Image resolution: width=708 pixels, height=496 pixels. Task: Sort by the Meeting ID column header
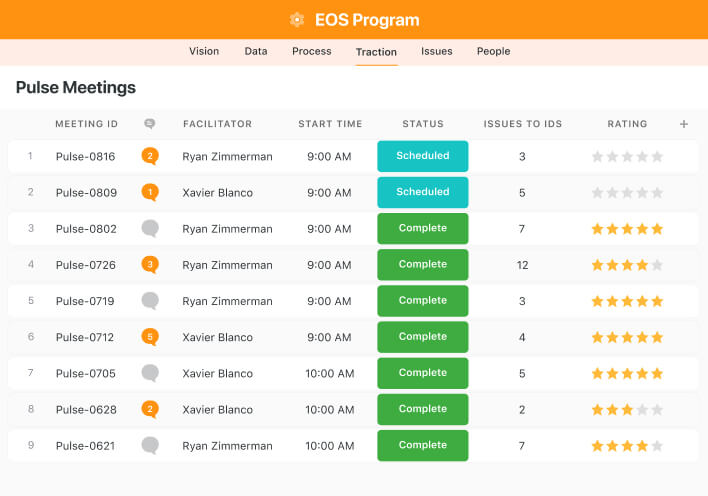pyautogui.click(x=86, y=124)
